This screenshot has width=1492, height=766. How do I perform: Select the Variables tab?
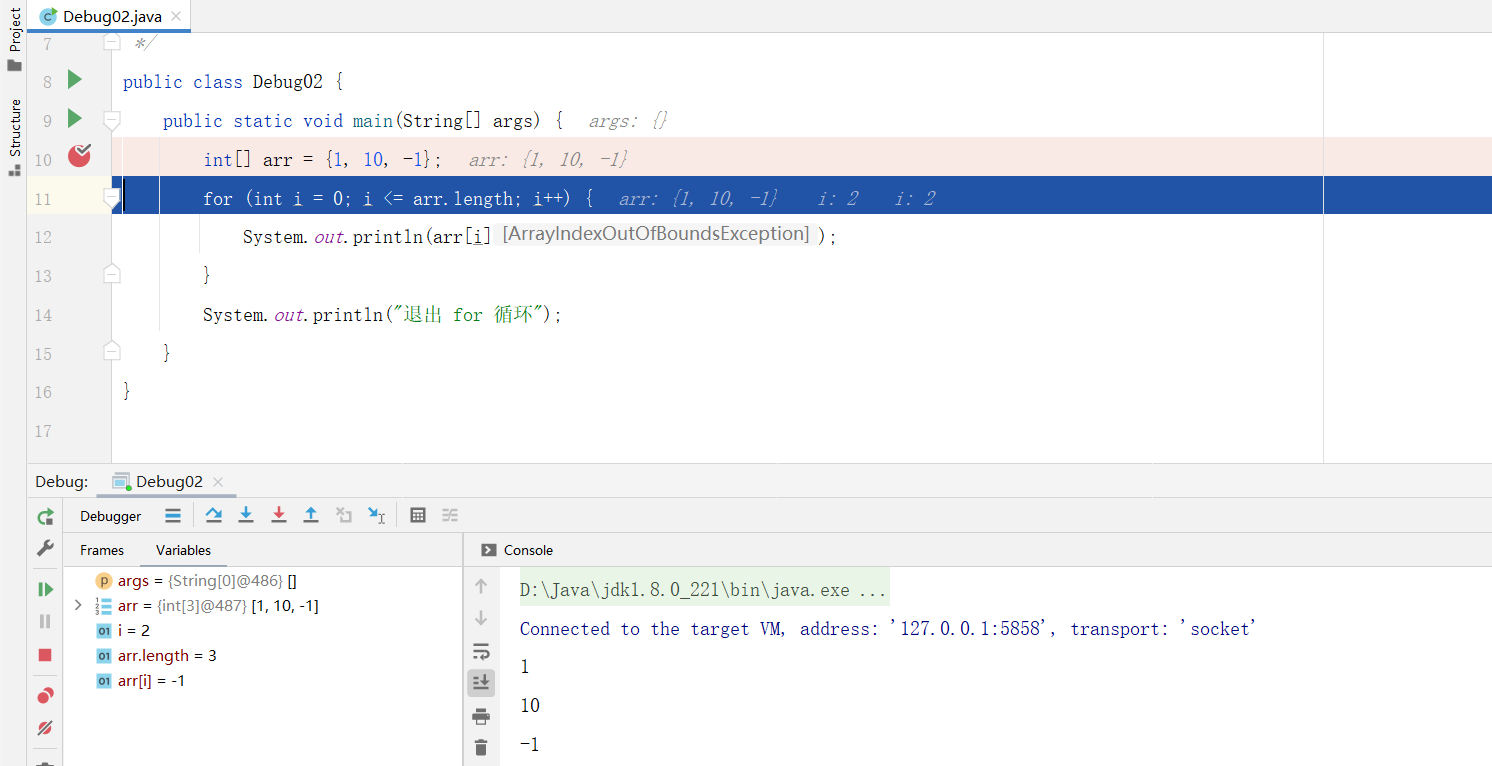[x=183, y=550]
